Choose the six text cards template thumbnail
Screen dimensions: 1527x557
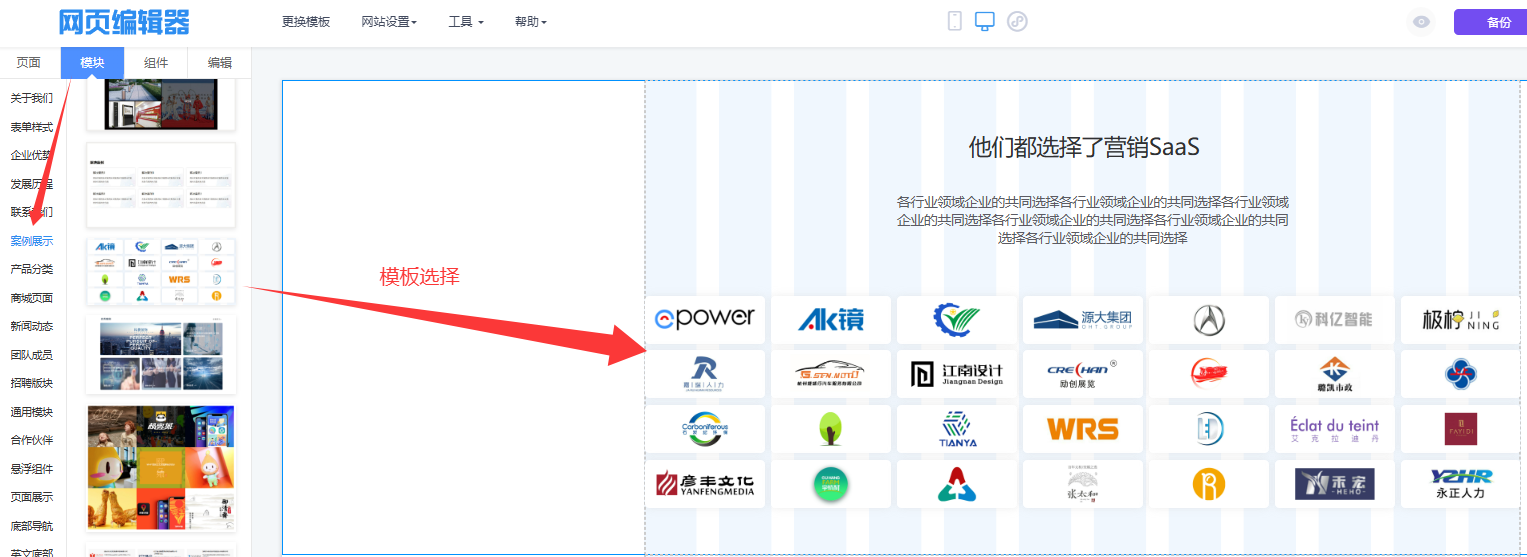161,187
